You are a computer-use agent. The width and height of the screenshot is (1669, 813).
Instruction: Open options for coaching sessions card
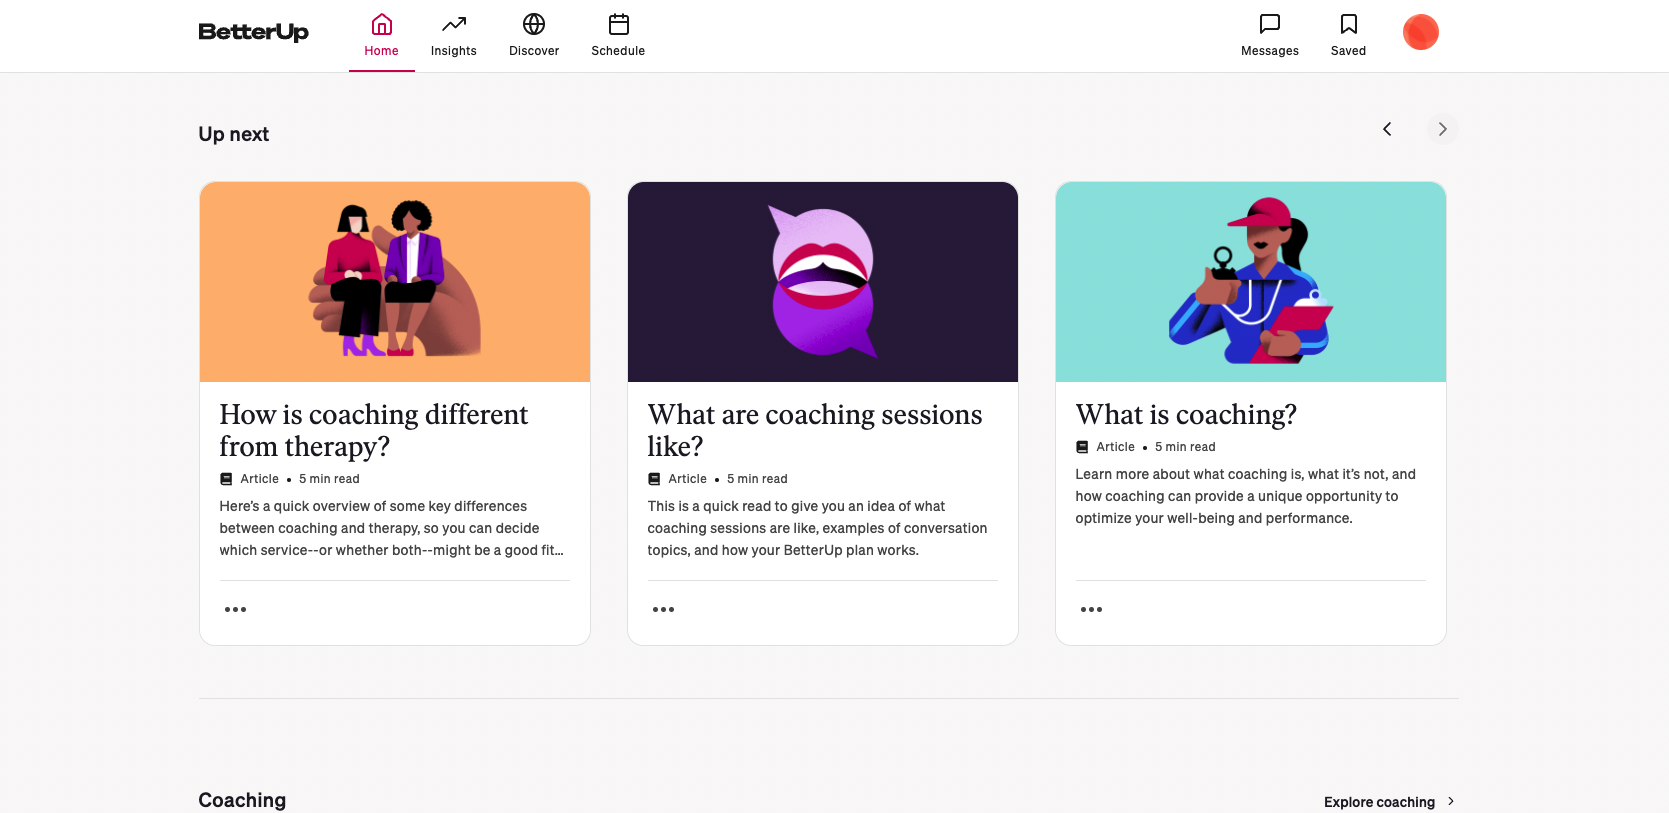pyautogui.click(x=663, y=609)
